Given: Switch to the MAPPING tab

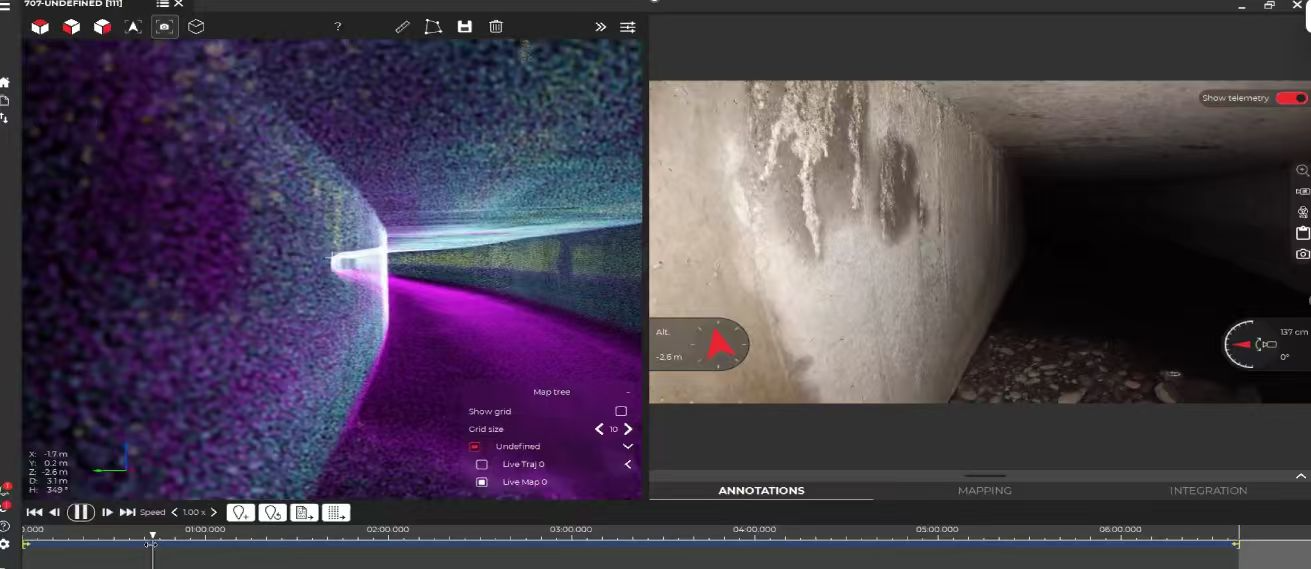Looking at the screenshot, I should click(985, 490).
